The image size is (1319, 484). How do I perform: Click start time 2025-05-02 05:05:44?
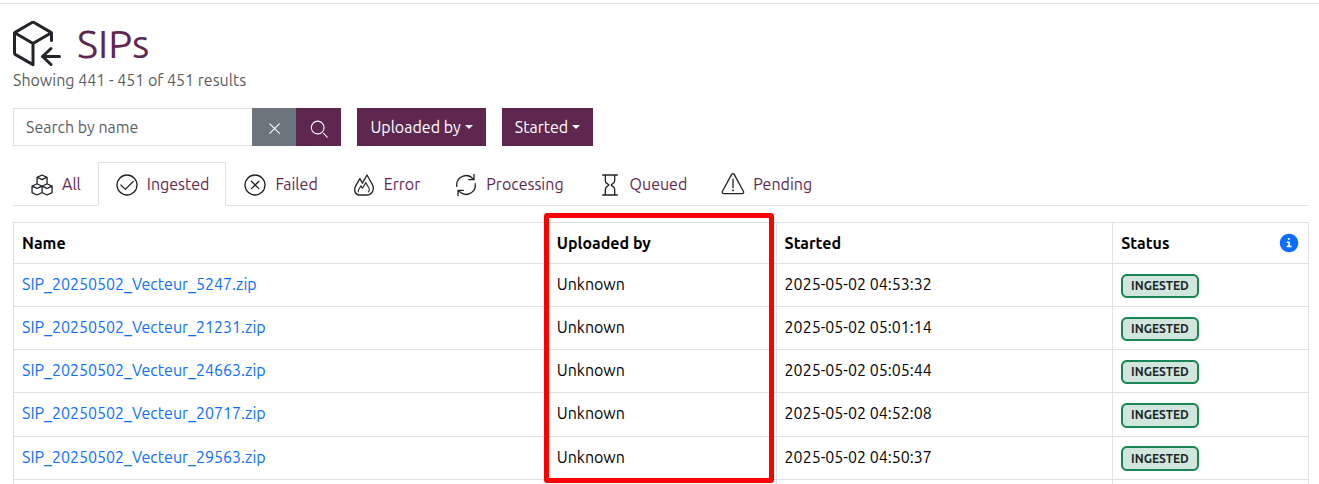858,370
